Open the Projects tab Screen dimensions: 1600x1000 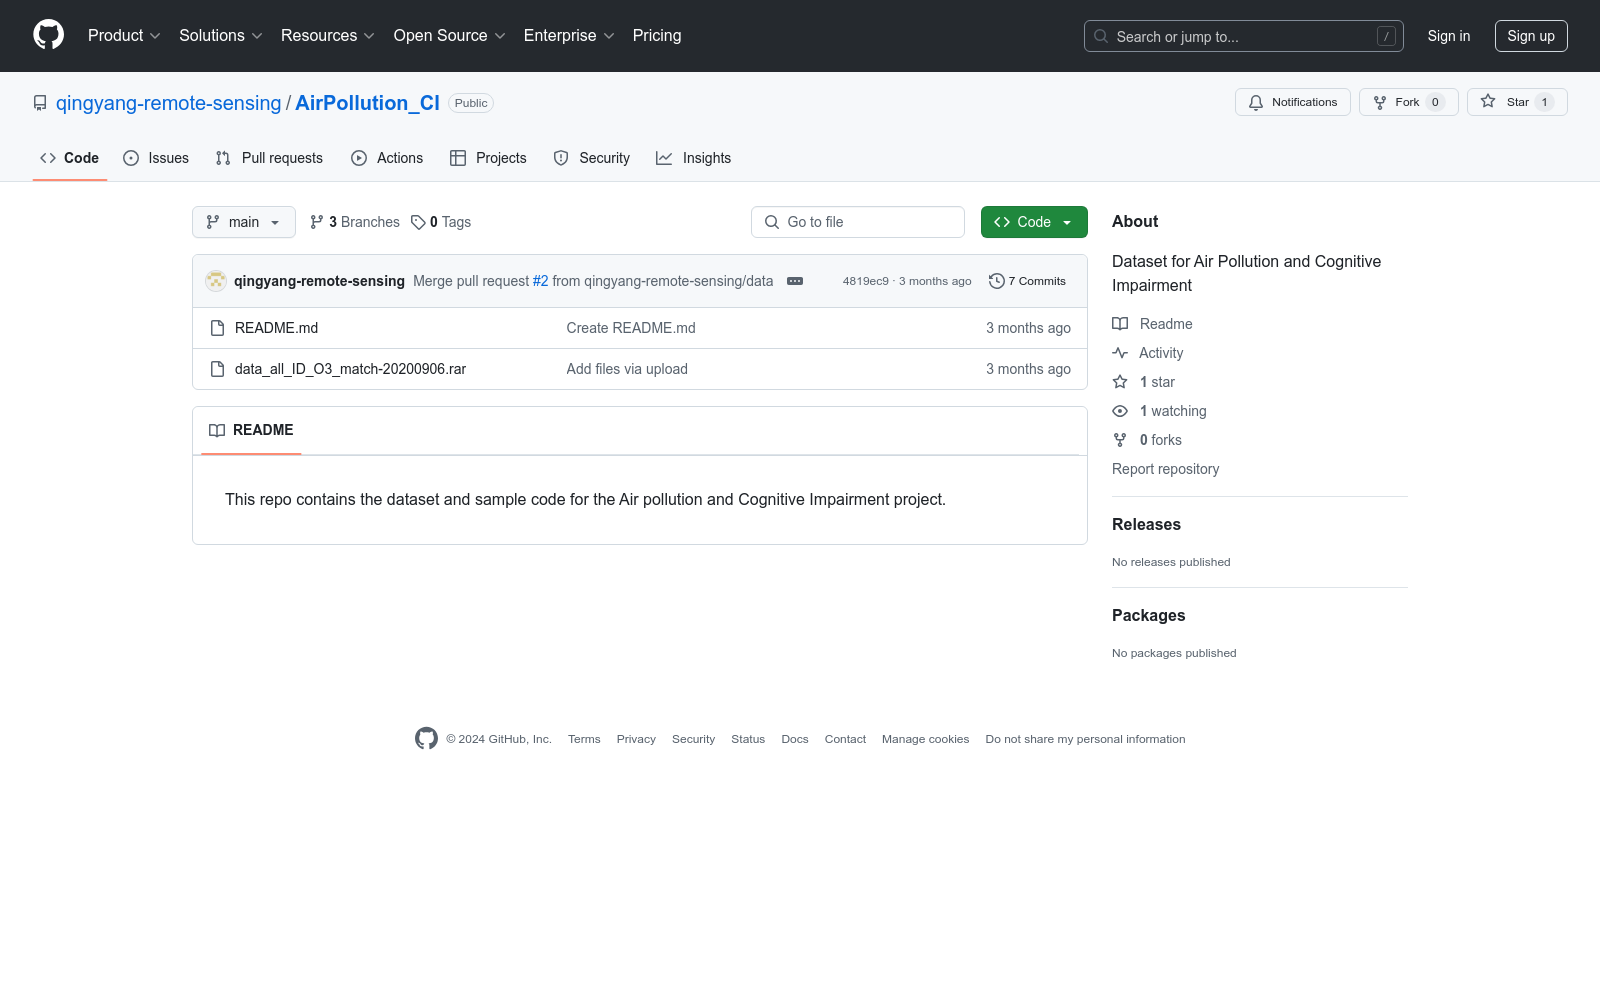pos(488,158)
